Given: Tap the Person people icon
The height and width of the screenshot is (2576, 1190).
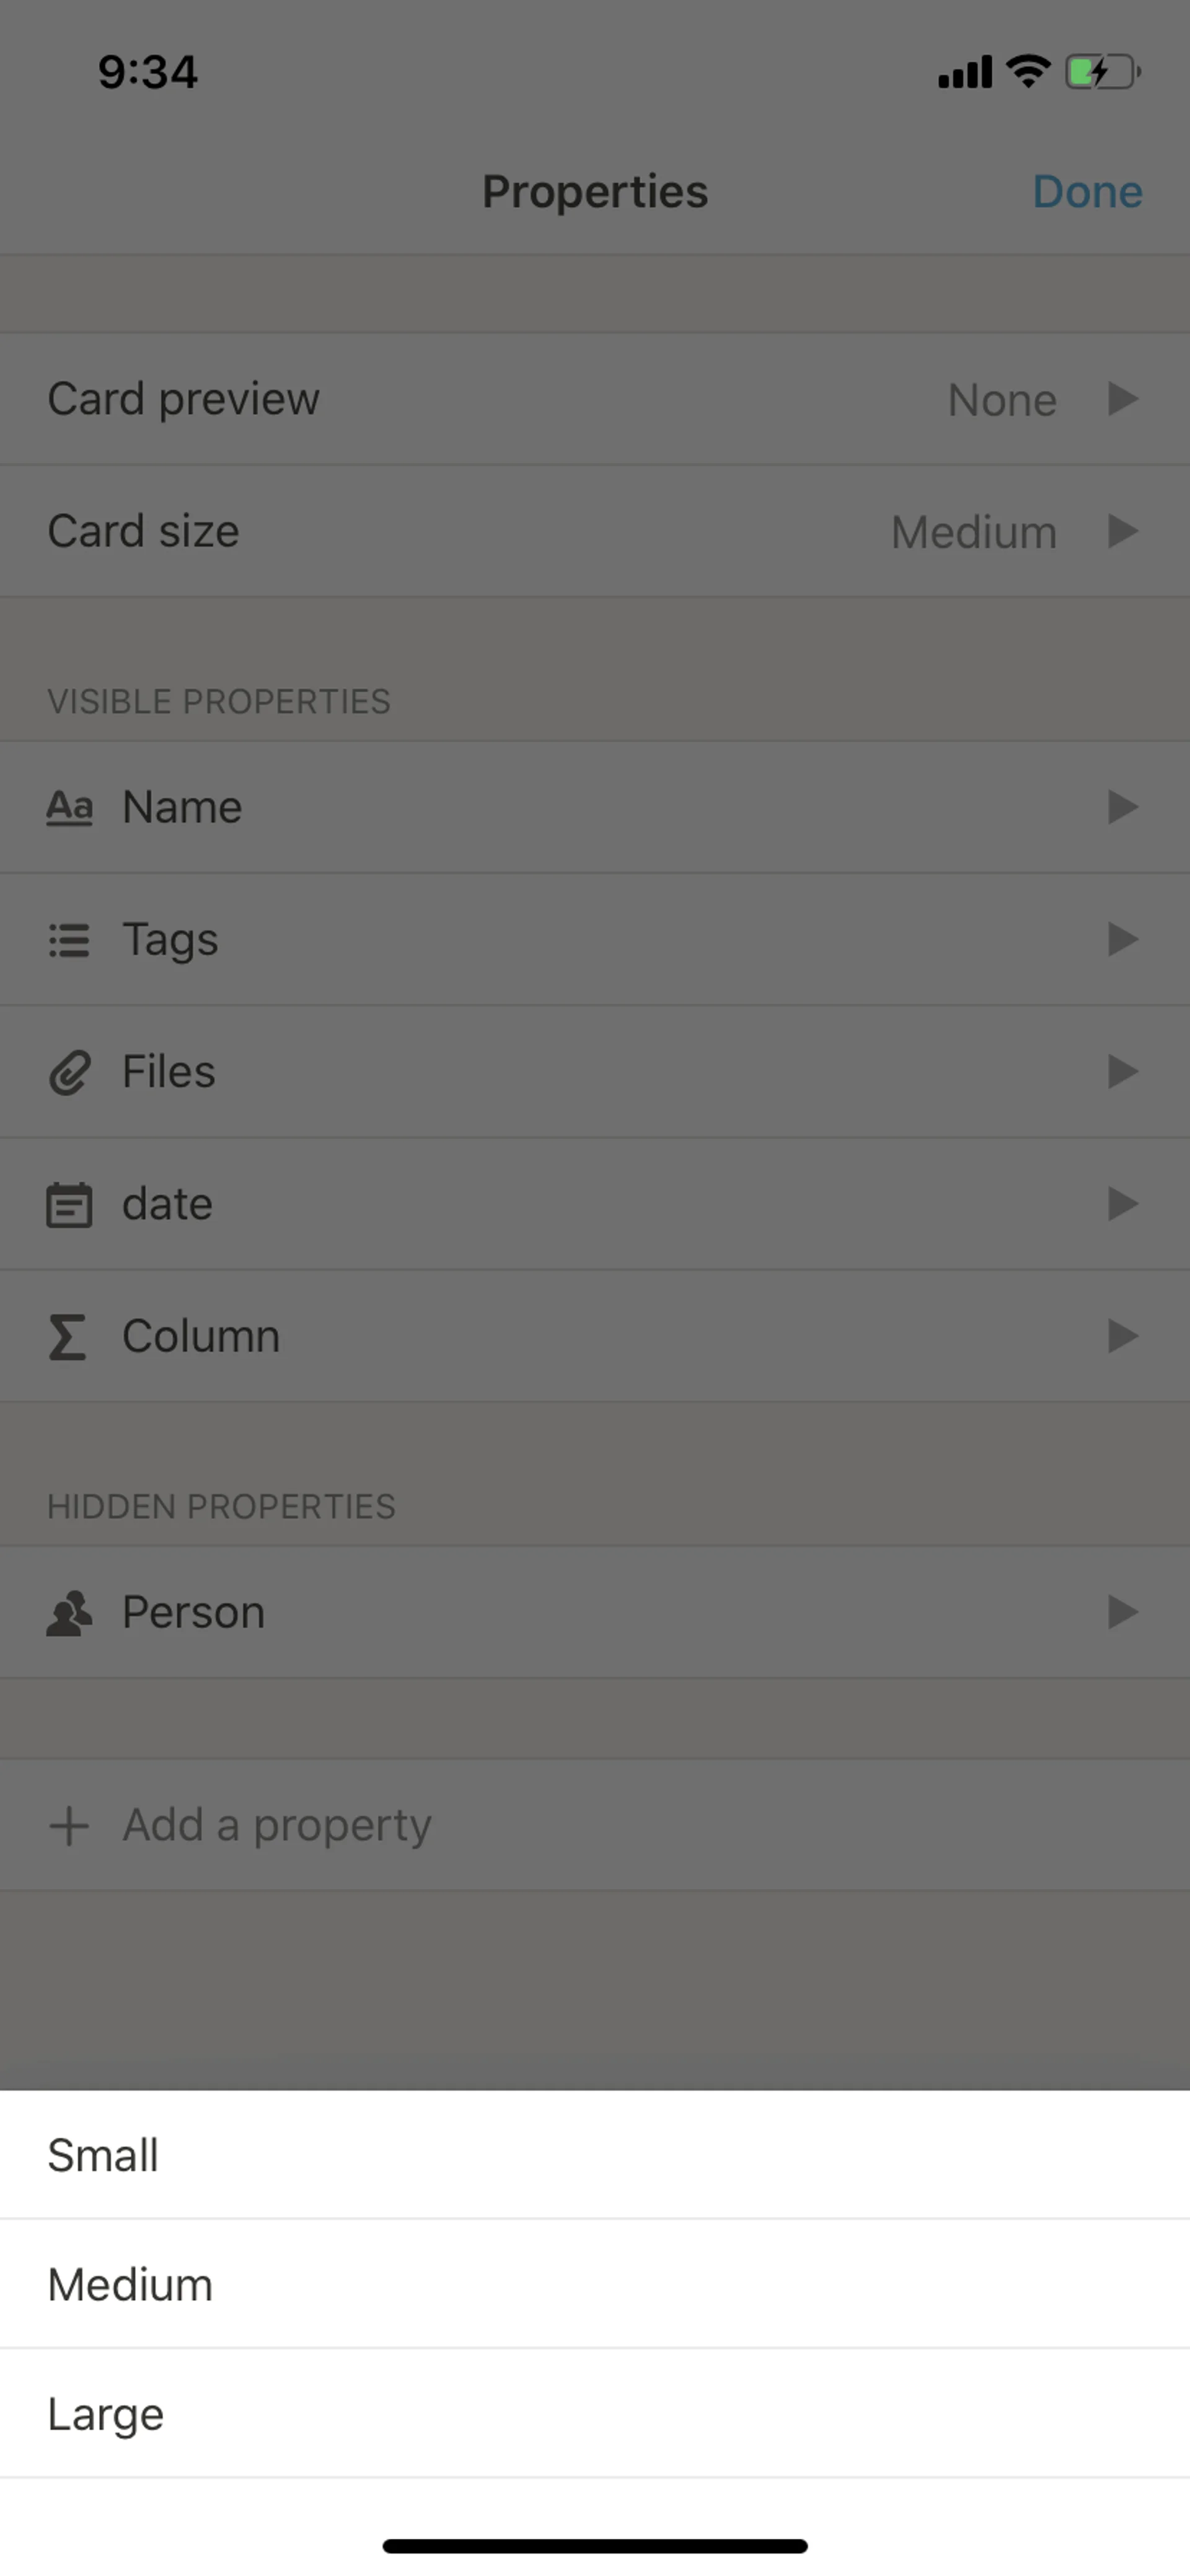Looking at the screenshot, I should pos(69,1613).
